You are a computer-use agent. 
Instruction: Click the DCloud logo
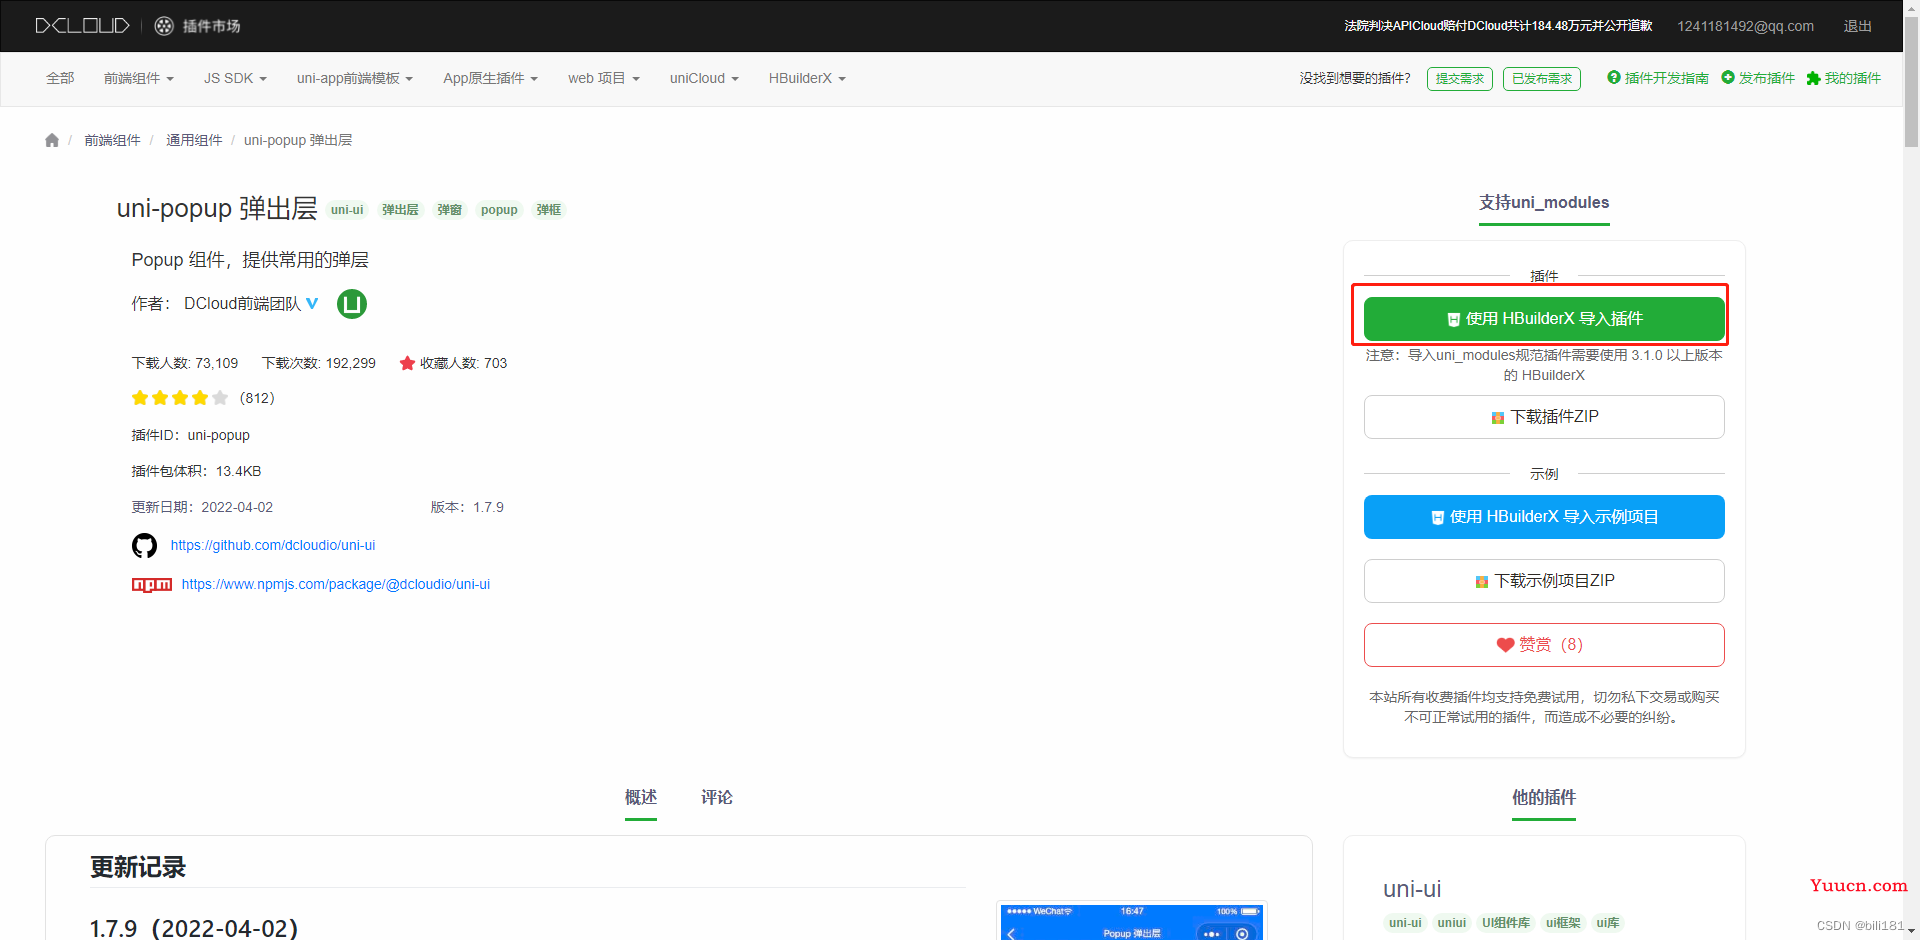[x=82, y=25]
